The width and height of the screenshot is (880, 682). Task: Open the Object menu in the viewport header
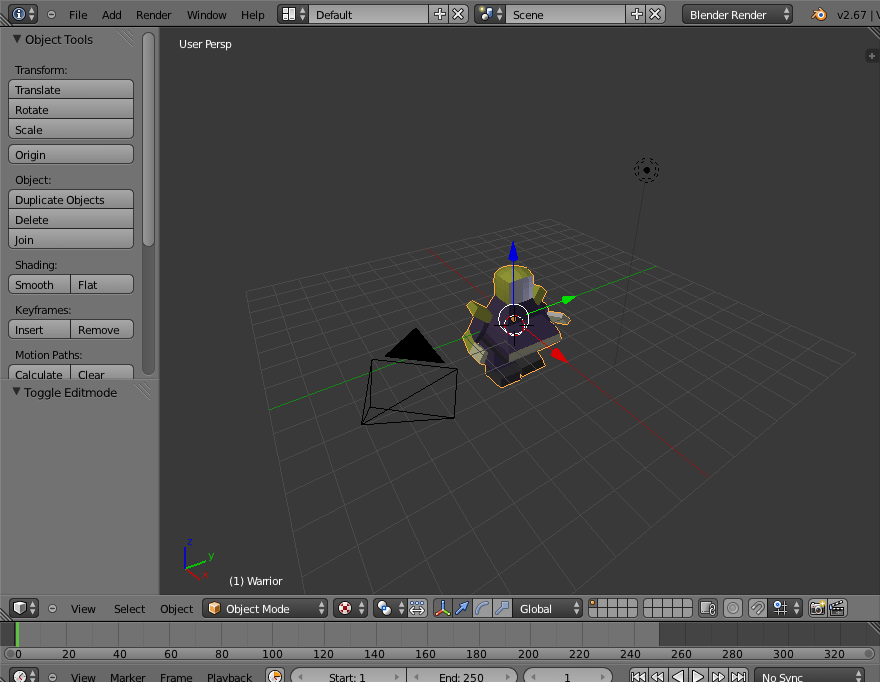[176, 608]
